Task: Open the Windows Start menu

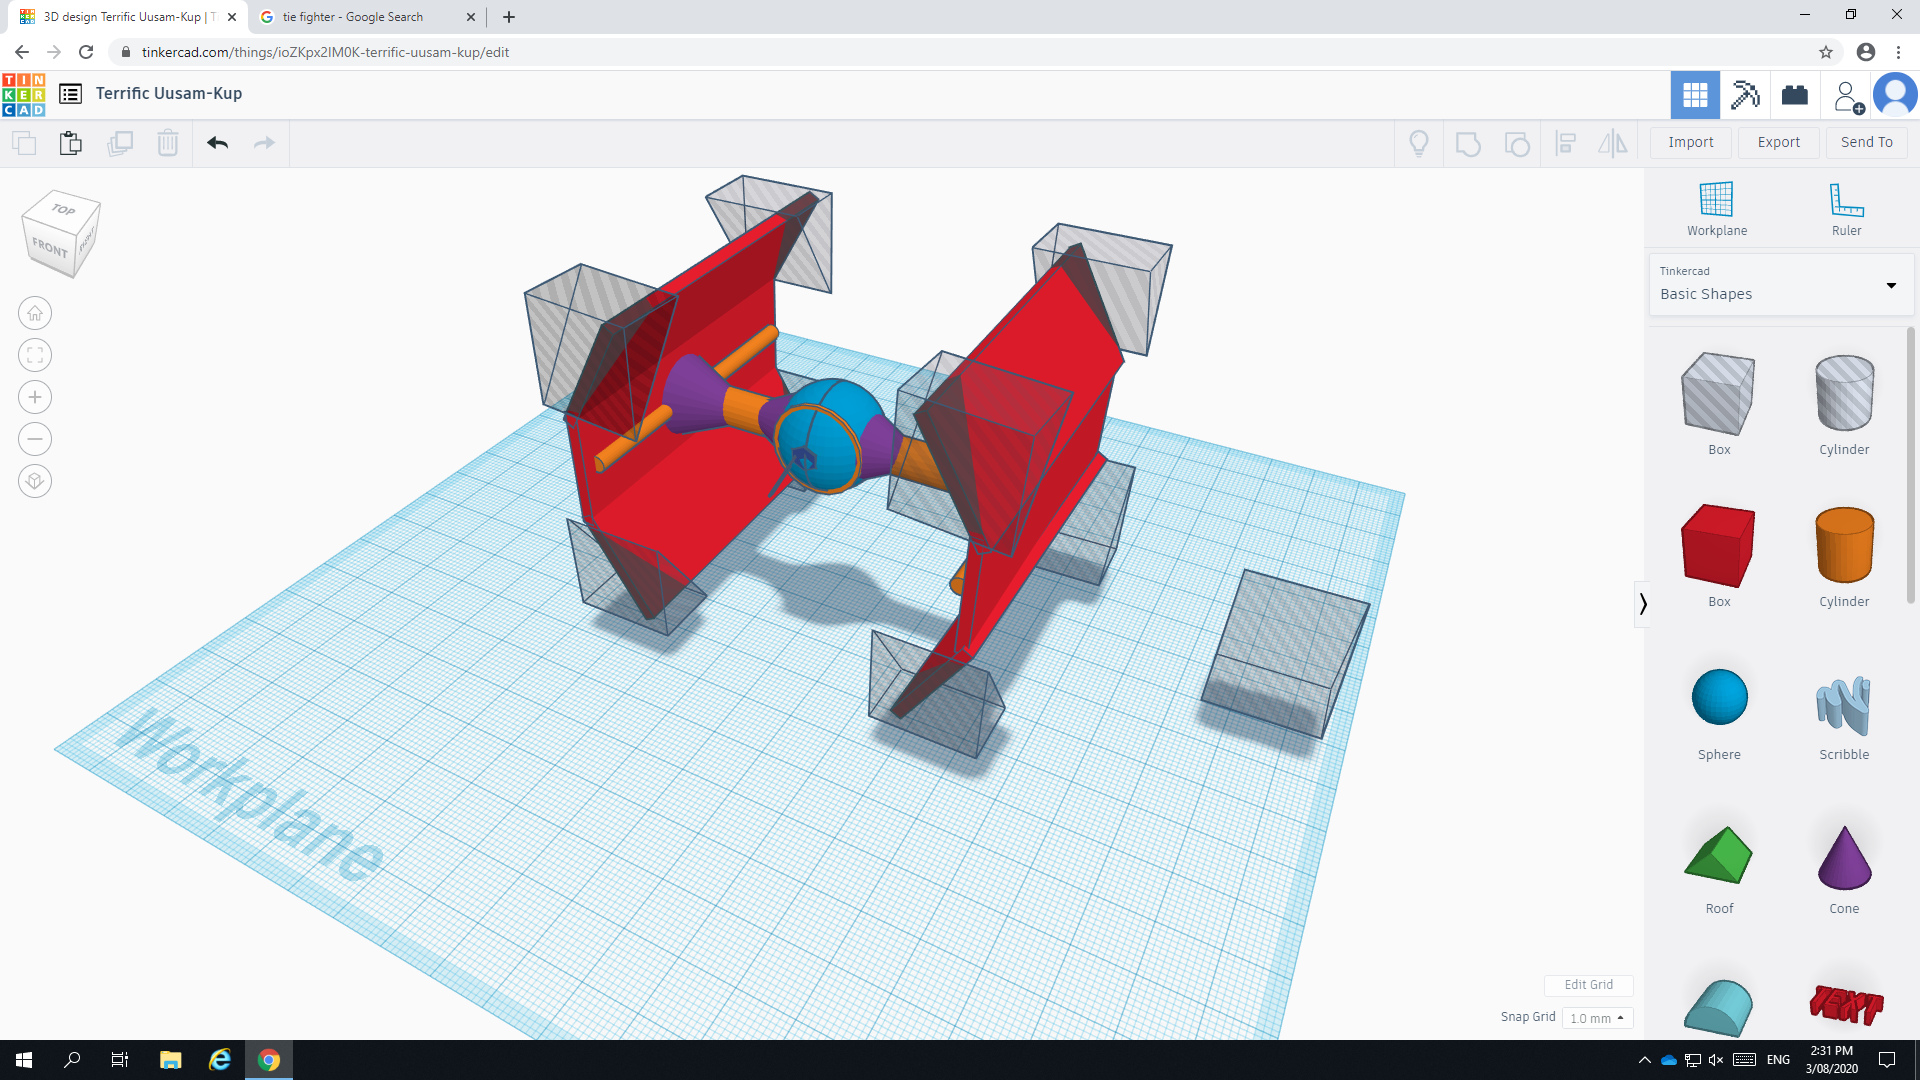Action: pyautogui.click(x=24, y=1060)
